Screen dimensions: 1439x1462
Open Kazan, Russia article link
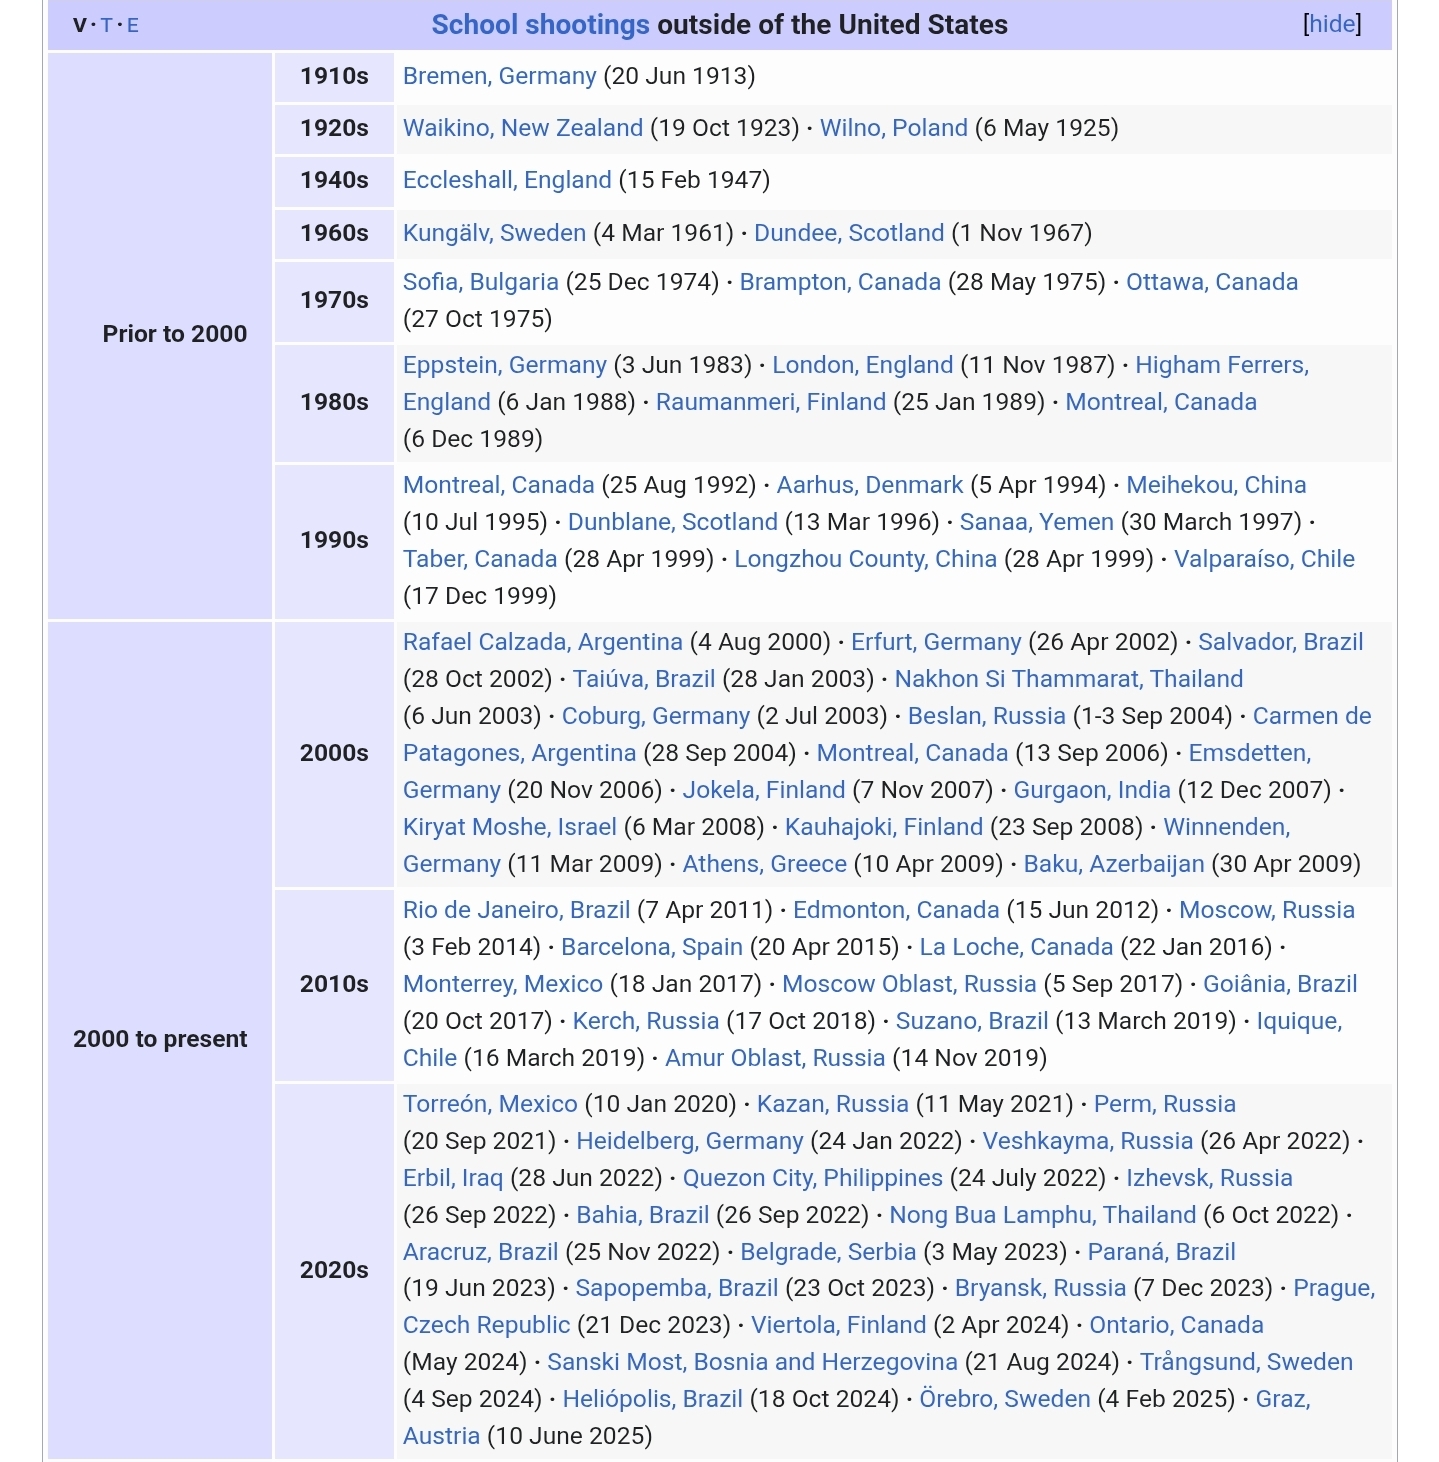(832, 1104)
